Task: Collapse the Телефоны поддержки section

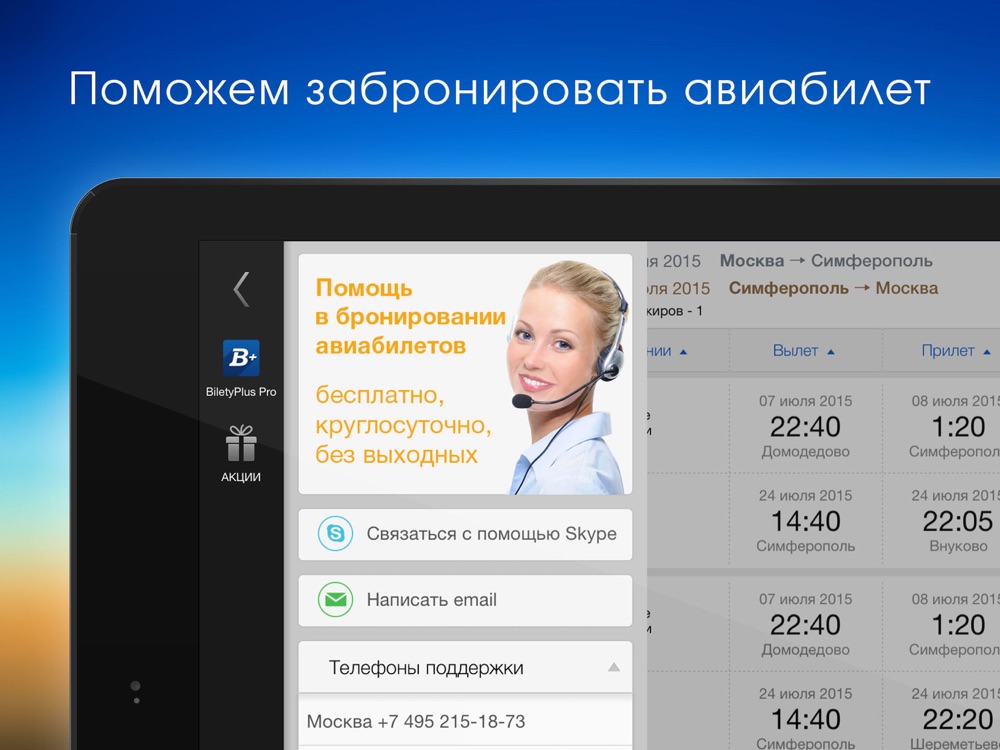Action: tap(466, 667)
